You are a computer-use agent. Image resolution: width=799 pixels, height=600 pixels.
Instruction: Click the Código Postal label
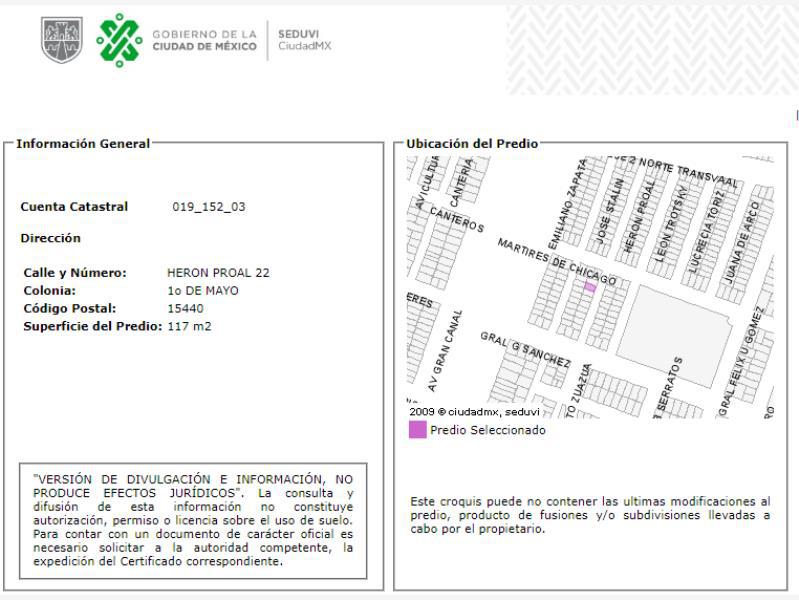[x=70, y=308]
